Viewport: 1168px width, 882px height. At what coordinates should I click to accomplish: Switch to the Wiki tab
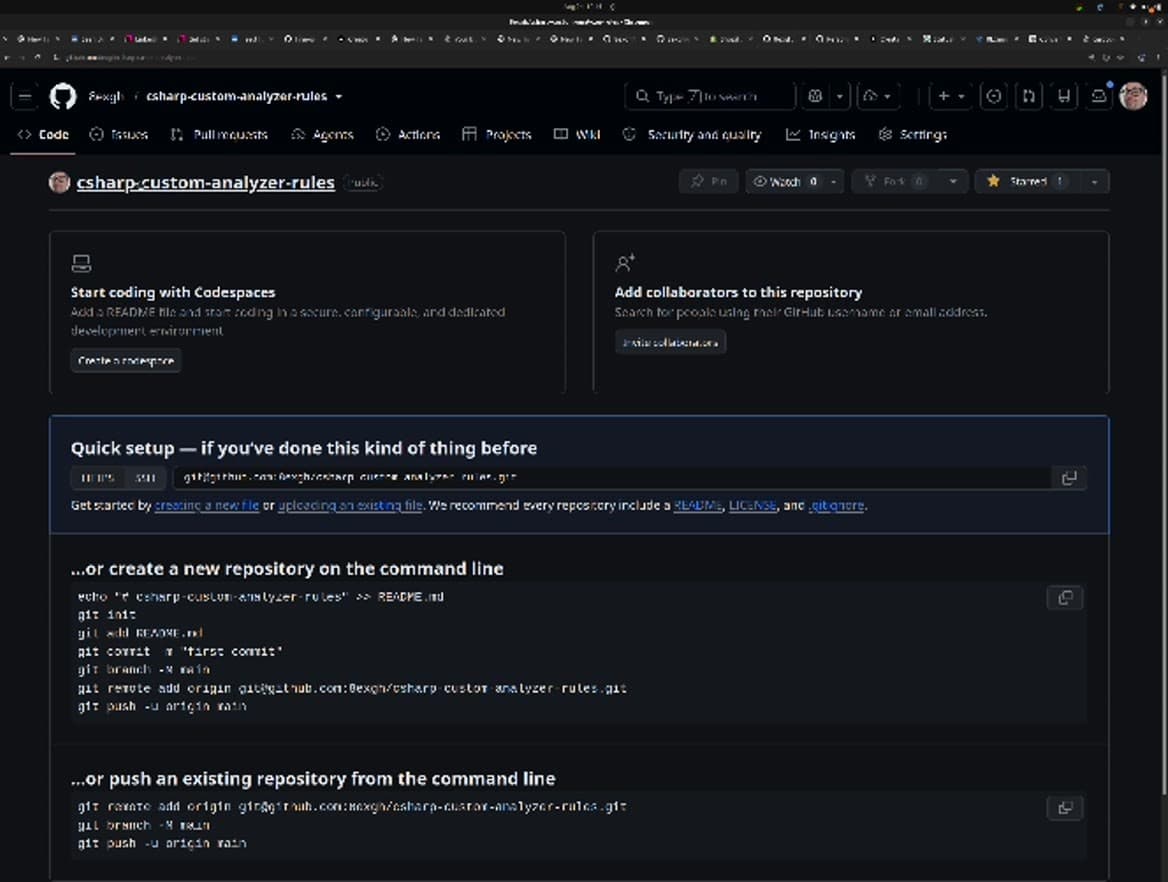coord(577,135)
